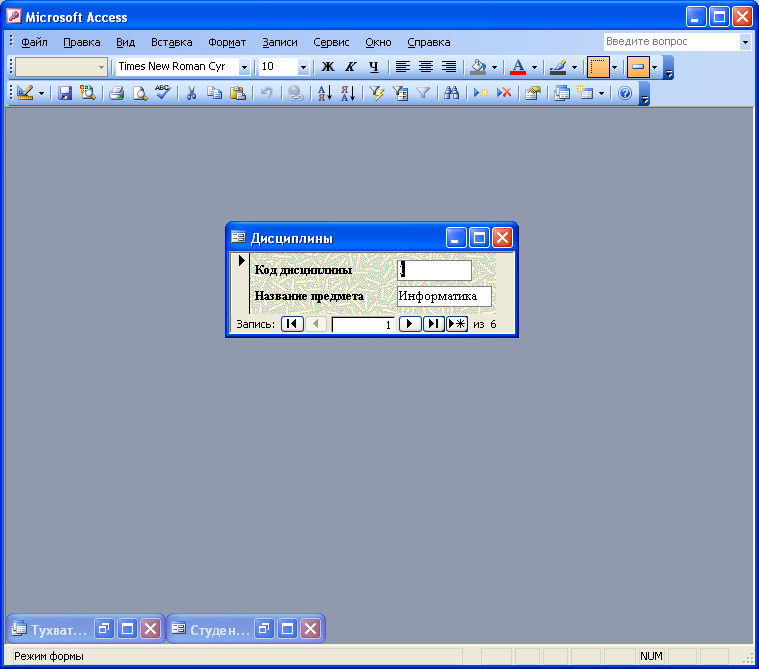Click the View design mode icon

point(25,92)
